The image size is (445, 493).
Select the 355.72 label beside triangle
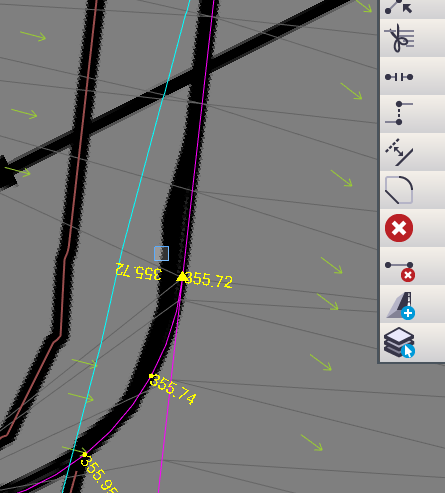[x=209, y=280]
